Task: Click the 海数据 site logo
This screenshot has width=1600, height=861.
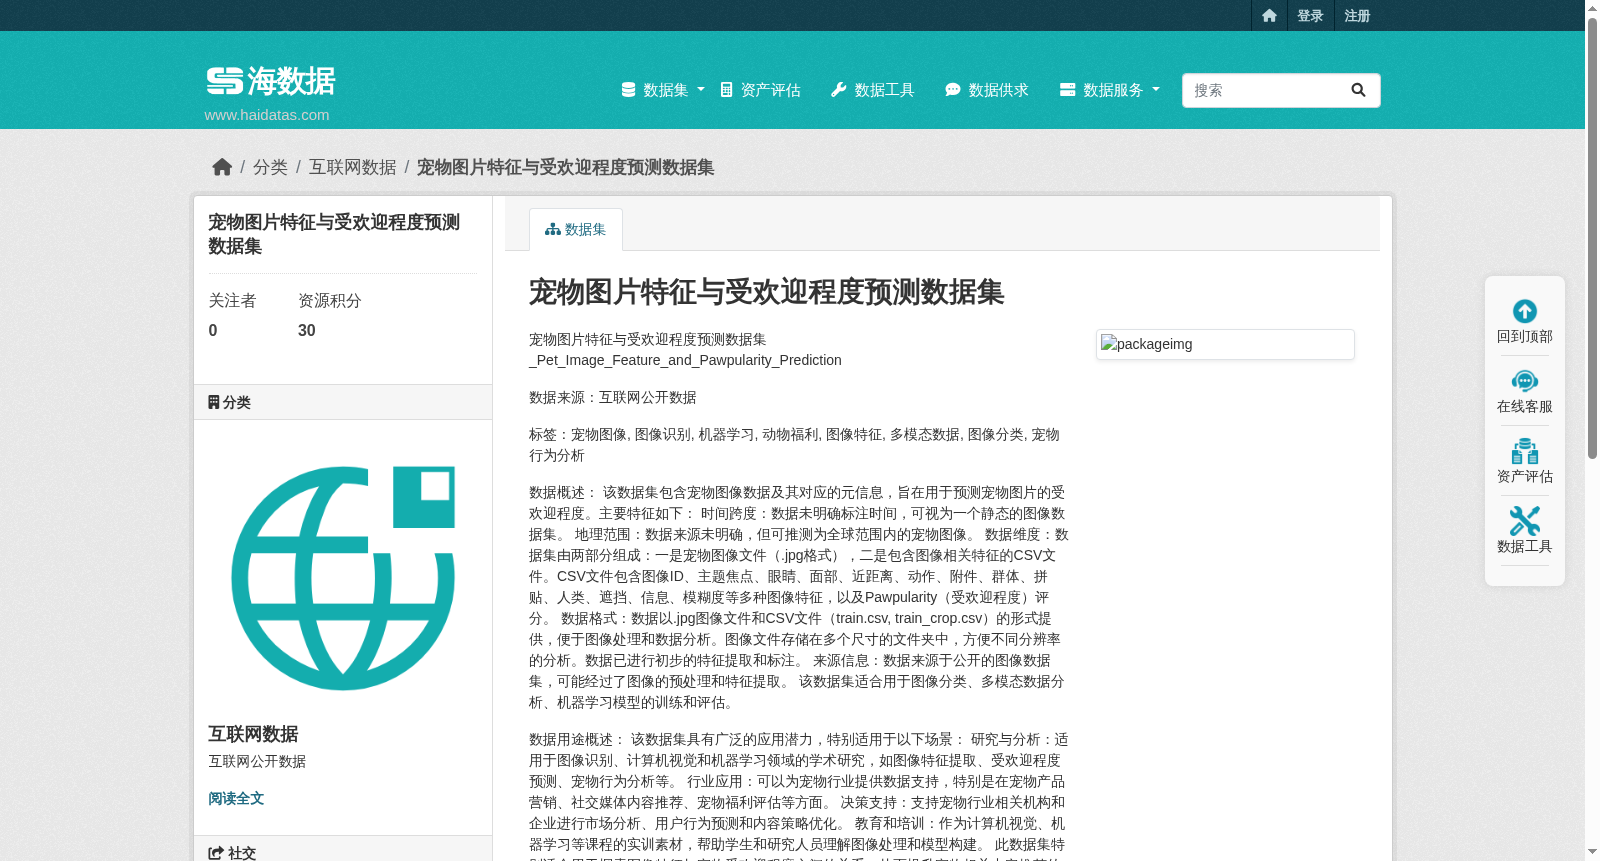Action: click(271, 81)
